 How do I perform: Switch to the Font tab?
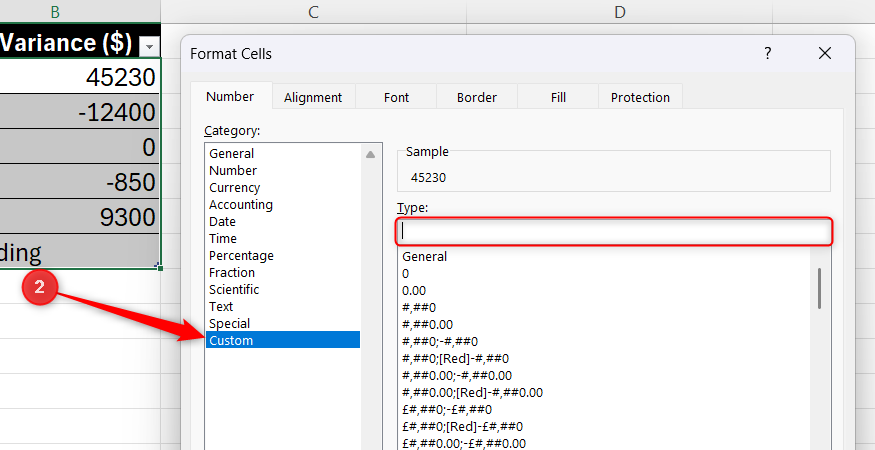pyautogui.click(x=396, y=98)
